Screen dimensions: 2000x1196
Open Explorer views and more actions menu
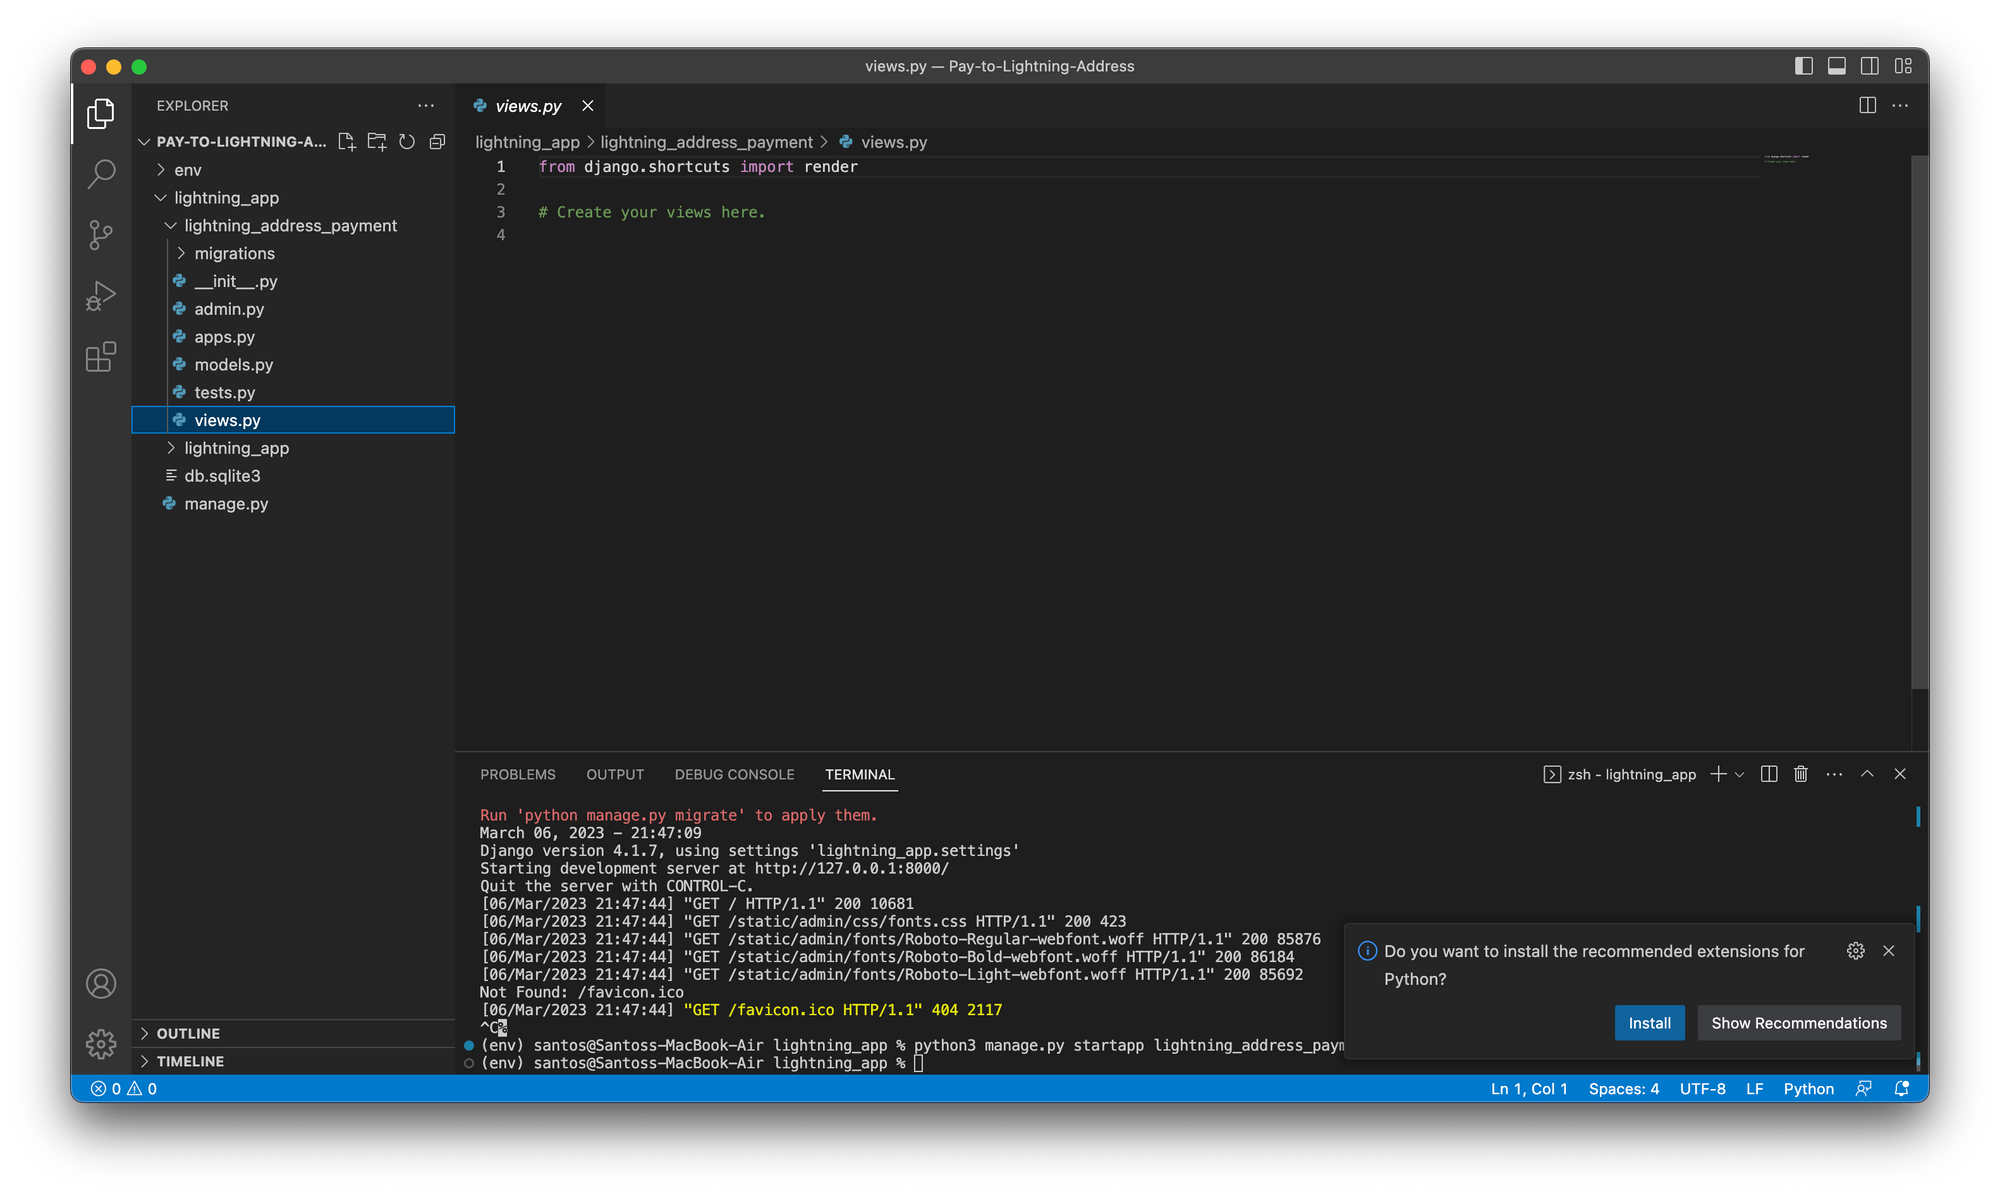[426, 105]
